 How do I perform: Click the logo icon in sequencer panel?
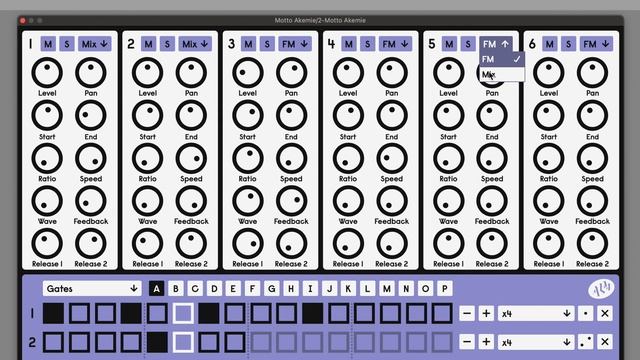pyautogui.click(x=601, y=289)
